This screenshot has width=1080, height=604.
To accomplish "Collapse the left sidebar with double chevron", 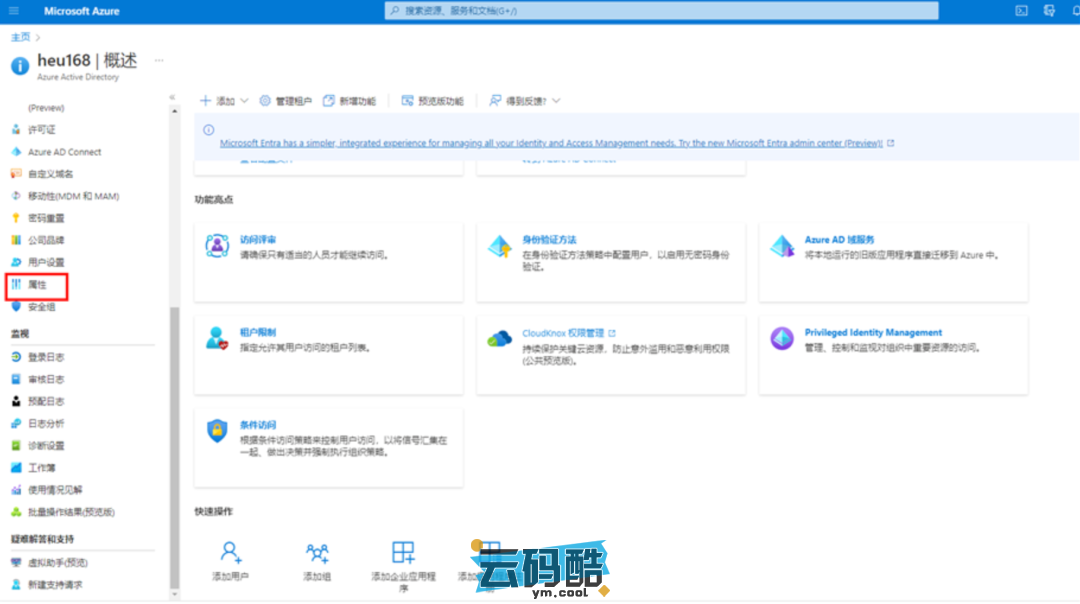I will pos(172,97).
